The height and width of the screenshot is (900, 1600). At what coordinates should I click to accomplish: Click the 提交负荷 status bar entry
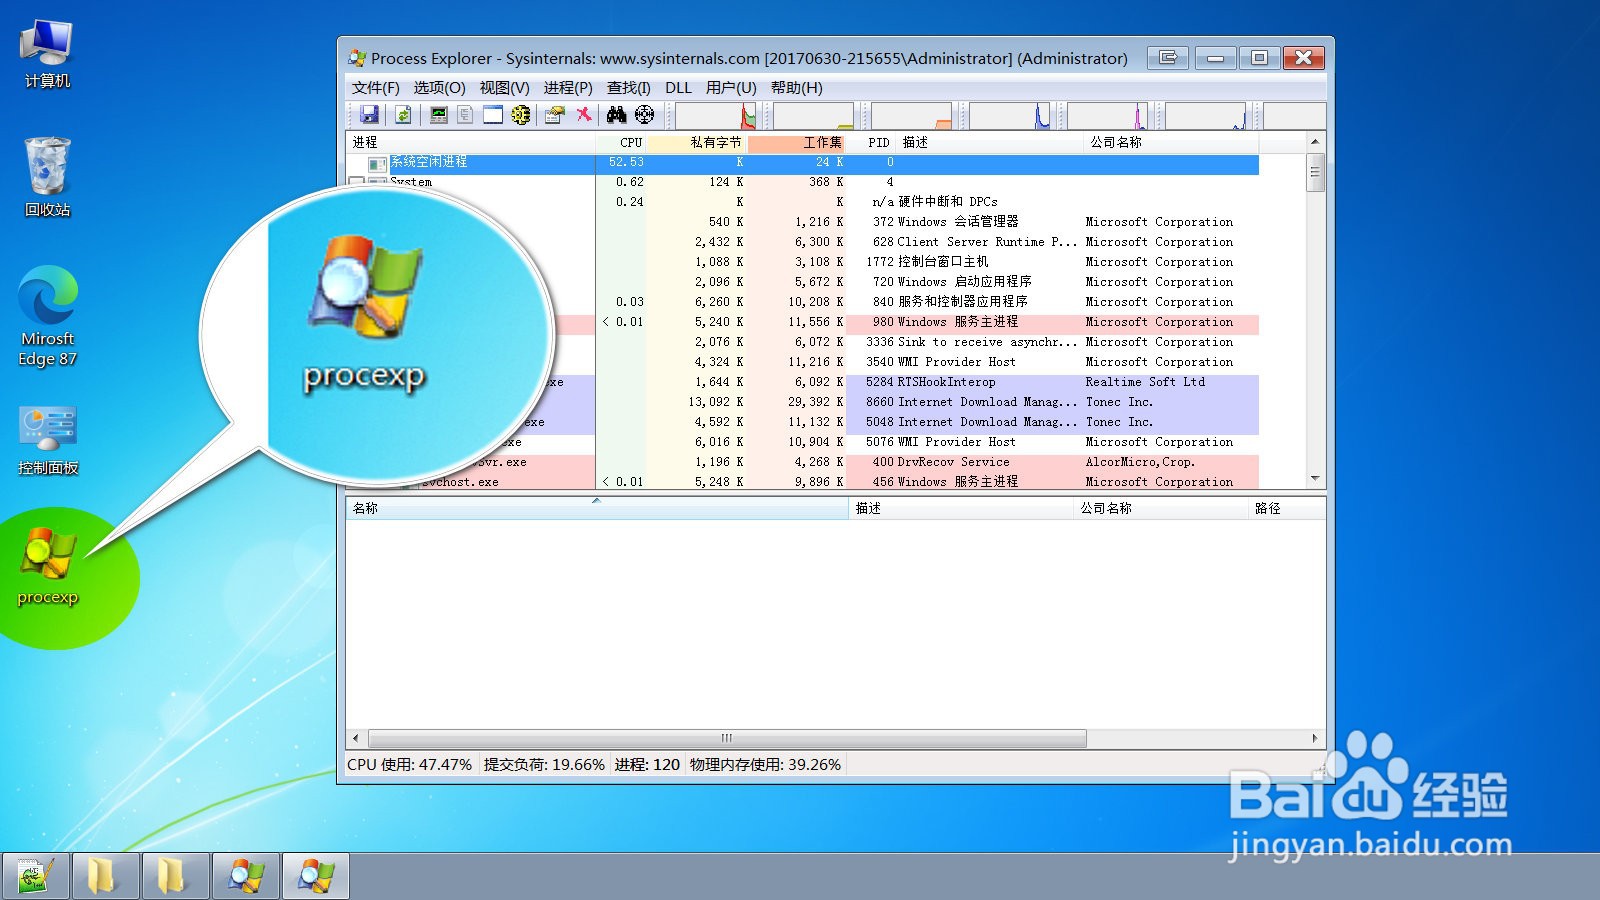point(544,765)
